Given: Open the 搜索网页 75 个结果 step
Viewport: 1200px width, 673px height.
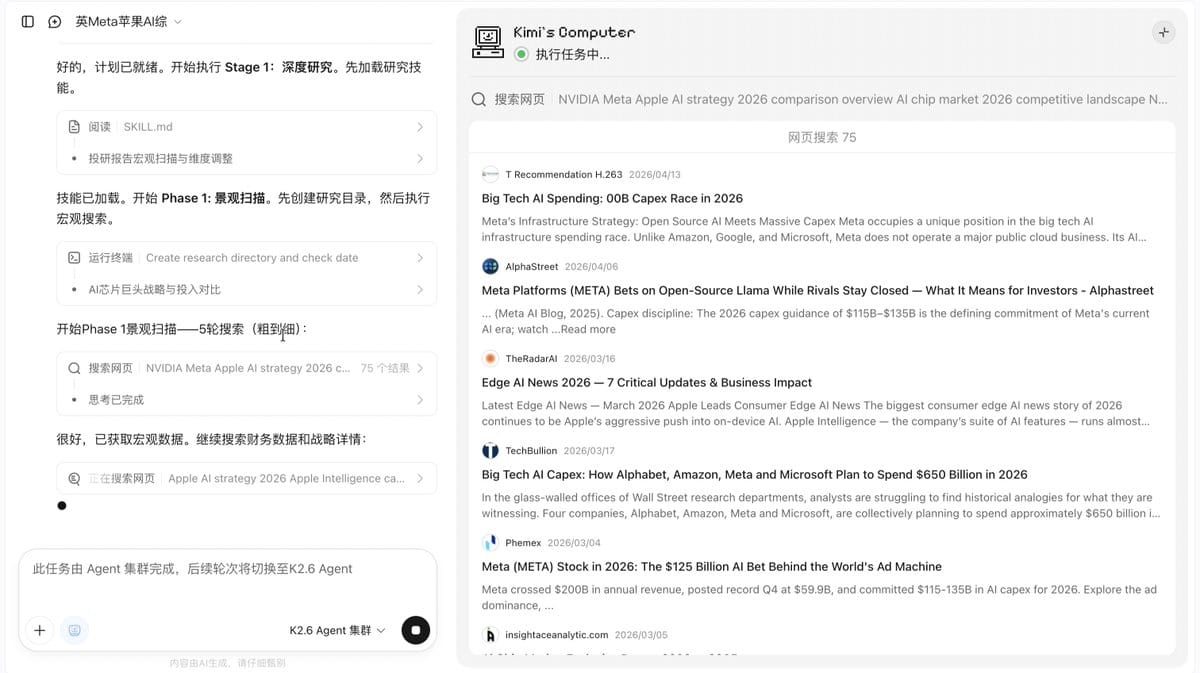Looking at the screenshot, I should point(246,368).
